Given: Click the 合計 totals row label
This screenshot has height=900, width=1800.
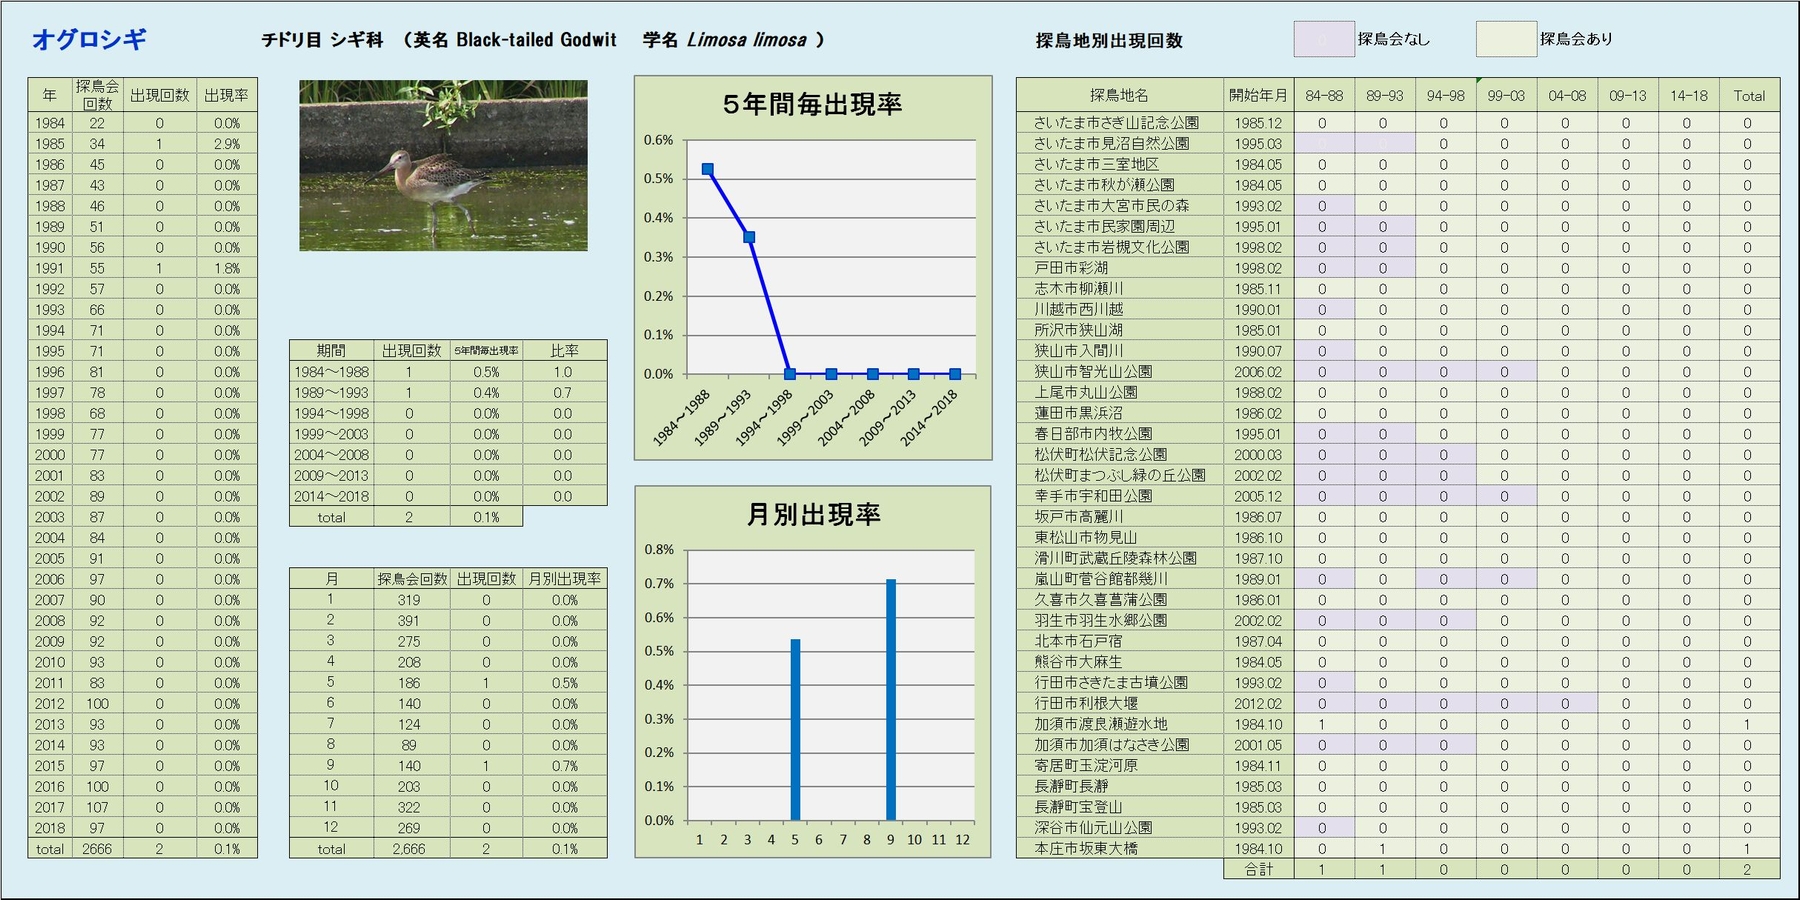Looking at the screenshot, I should tap(1258, 870).
